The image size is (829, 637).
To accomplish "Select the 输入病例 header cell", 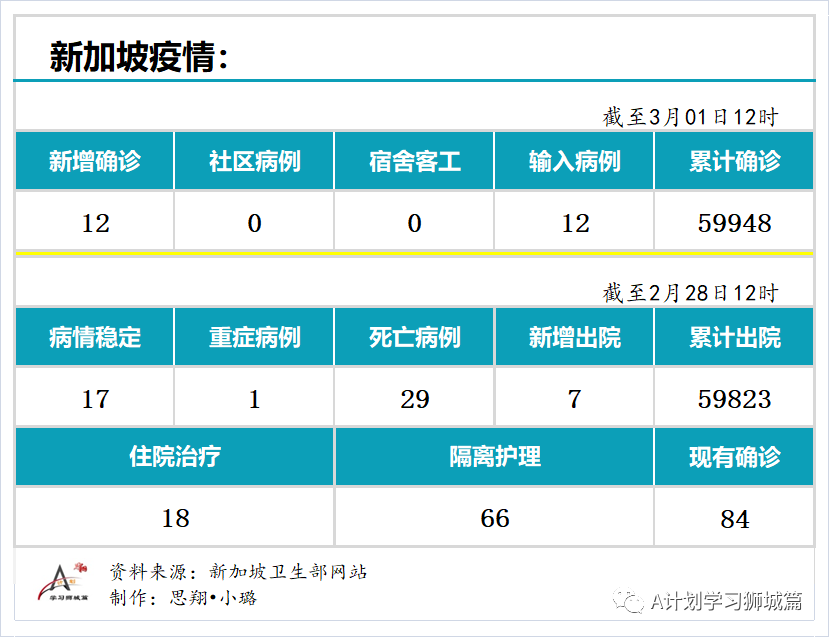I will click(572, 160).
